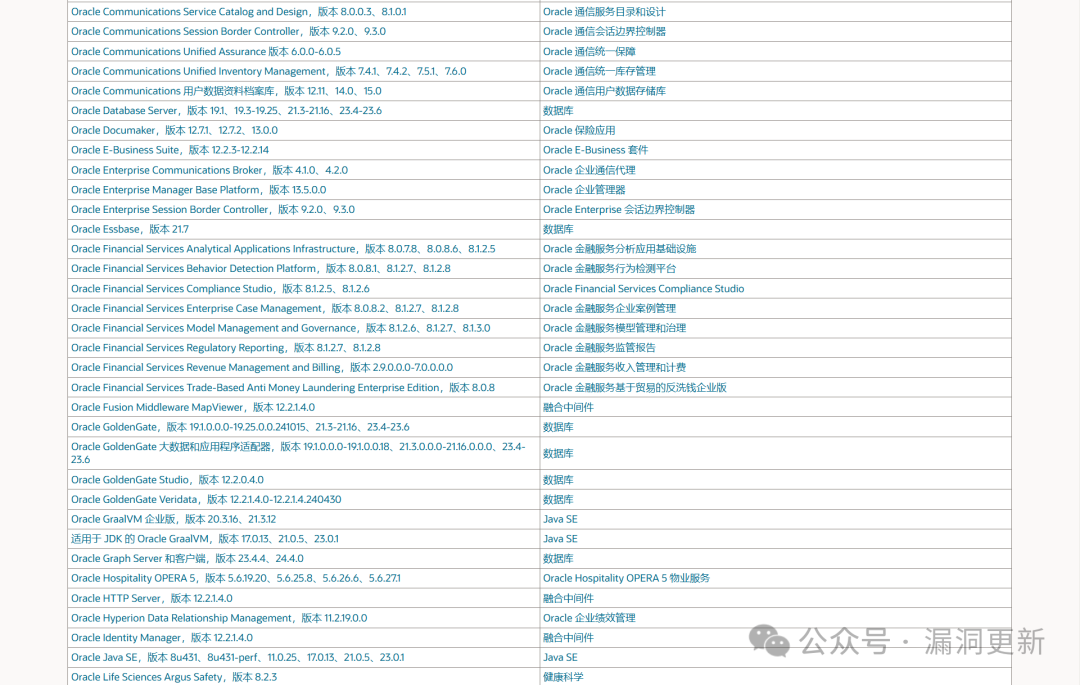Click 融合中间件 in MapViewer row
1080x685 pixels.
[568, 408]
